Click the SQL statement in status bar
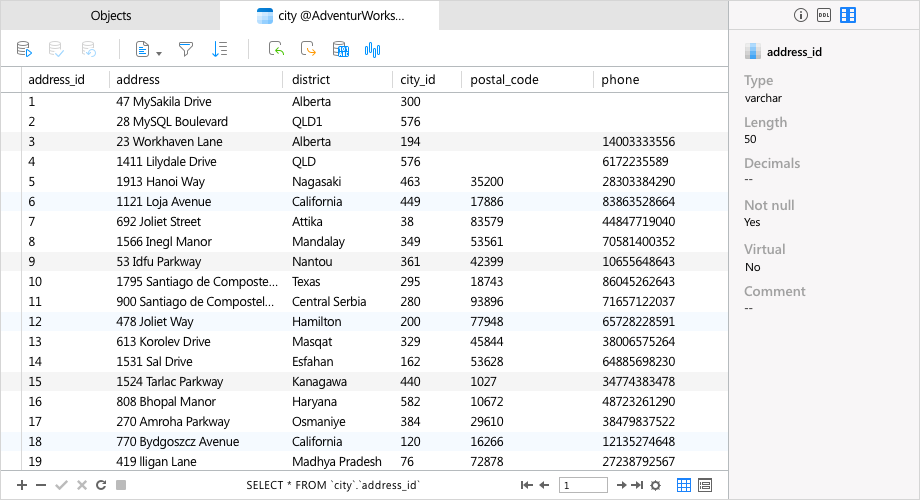 (333, 485)
